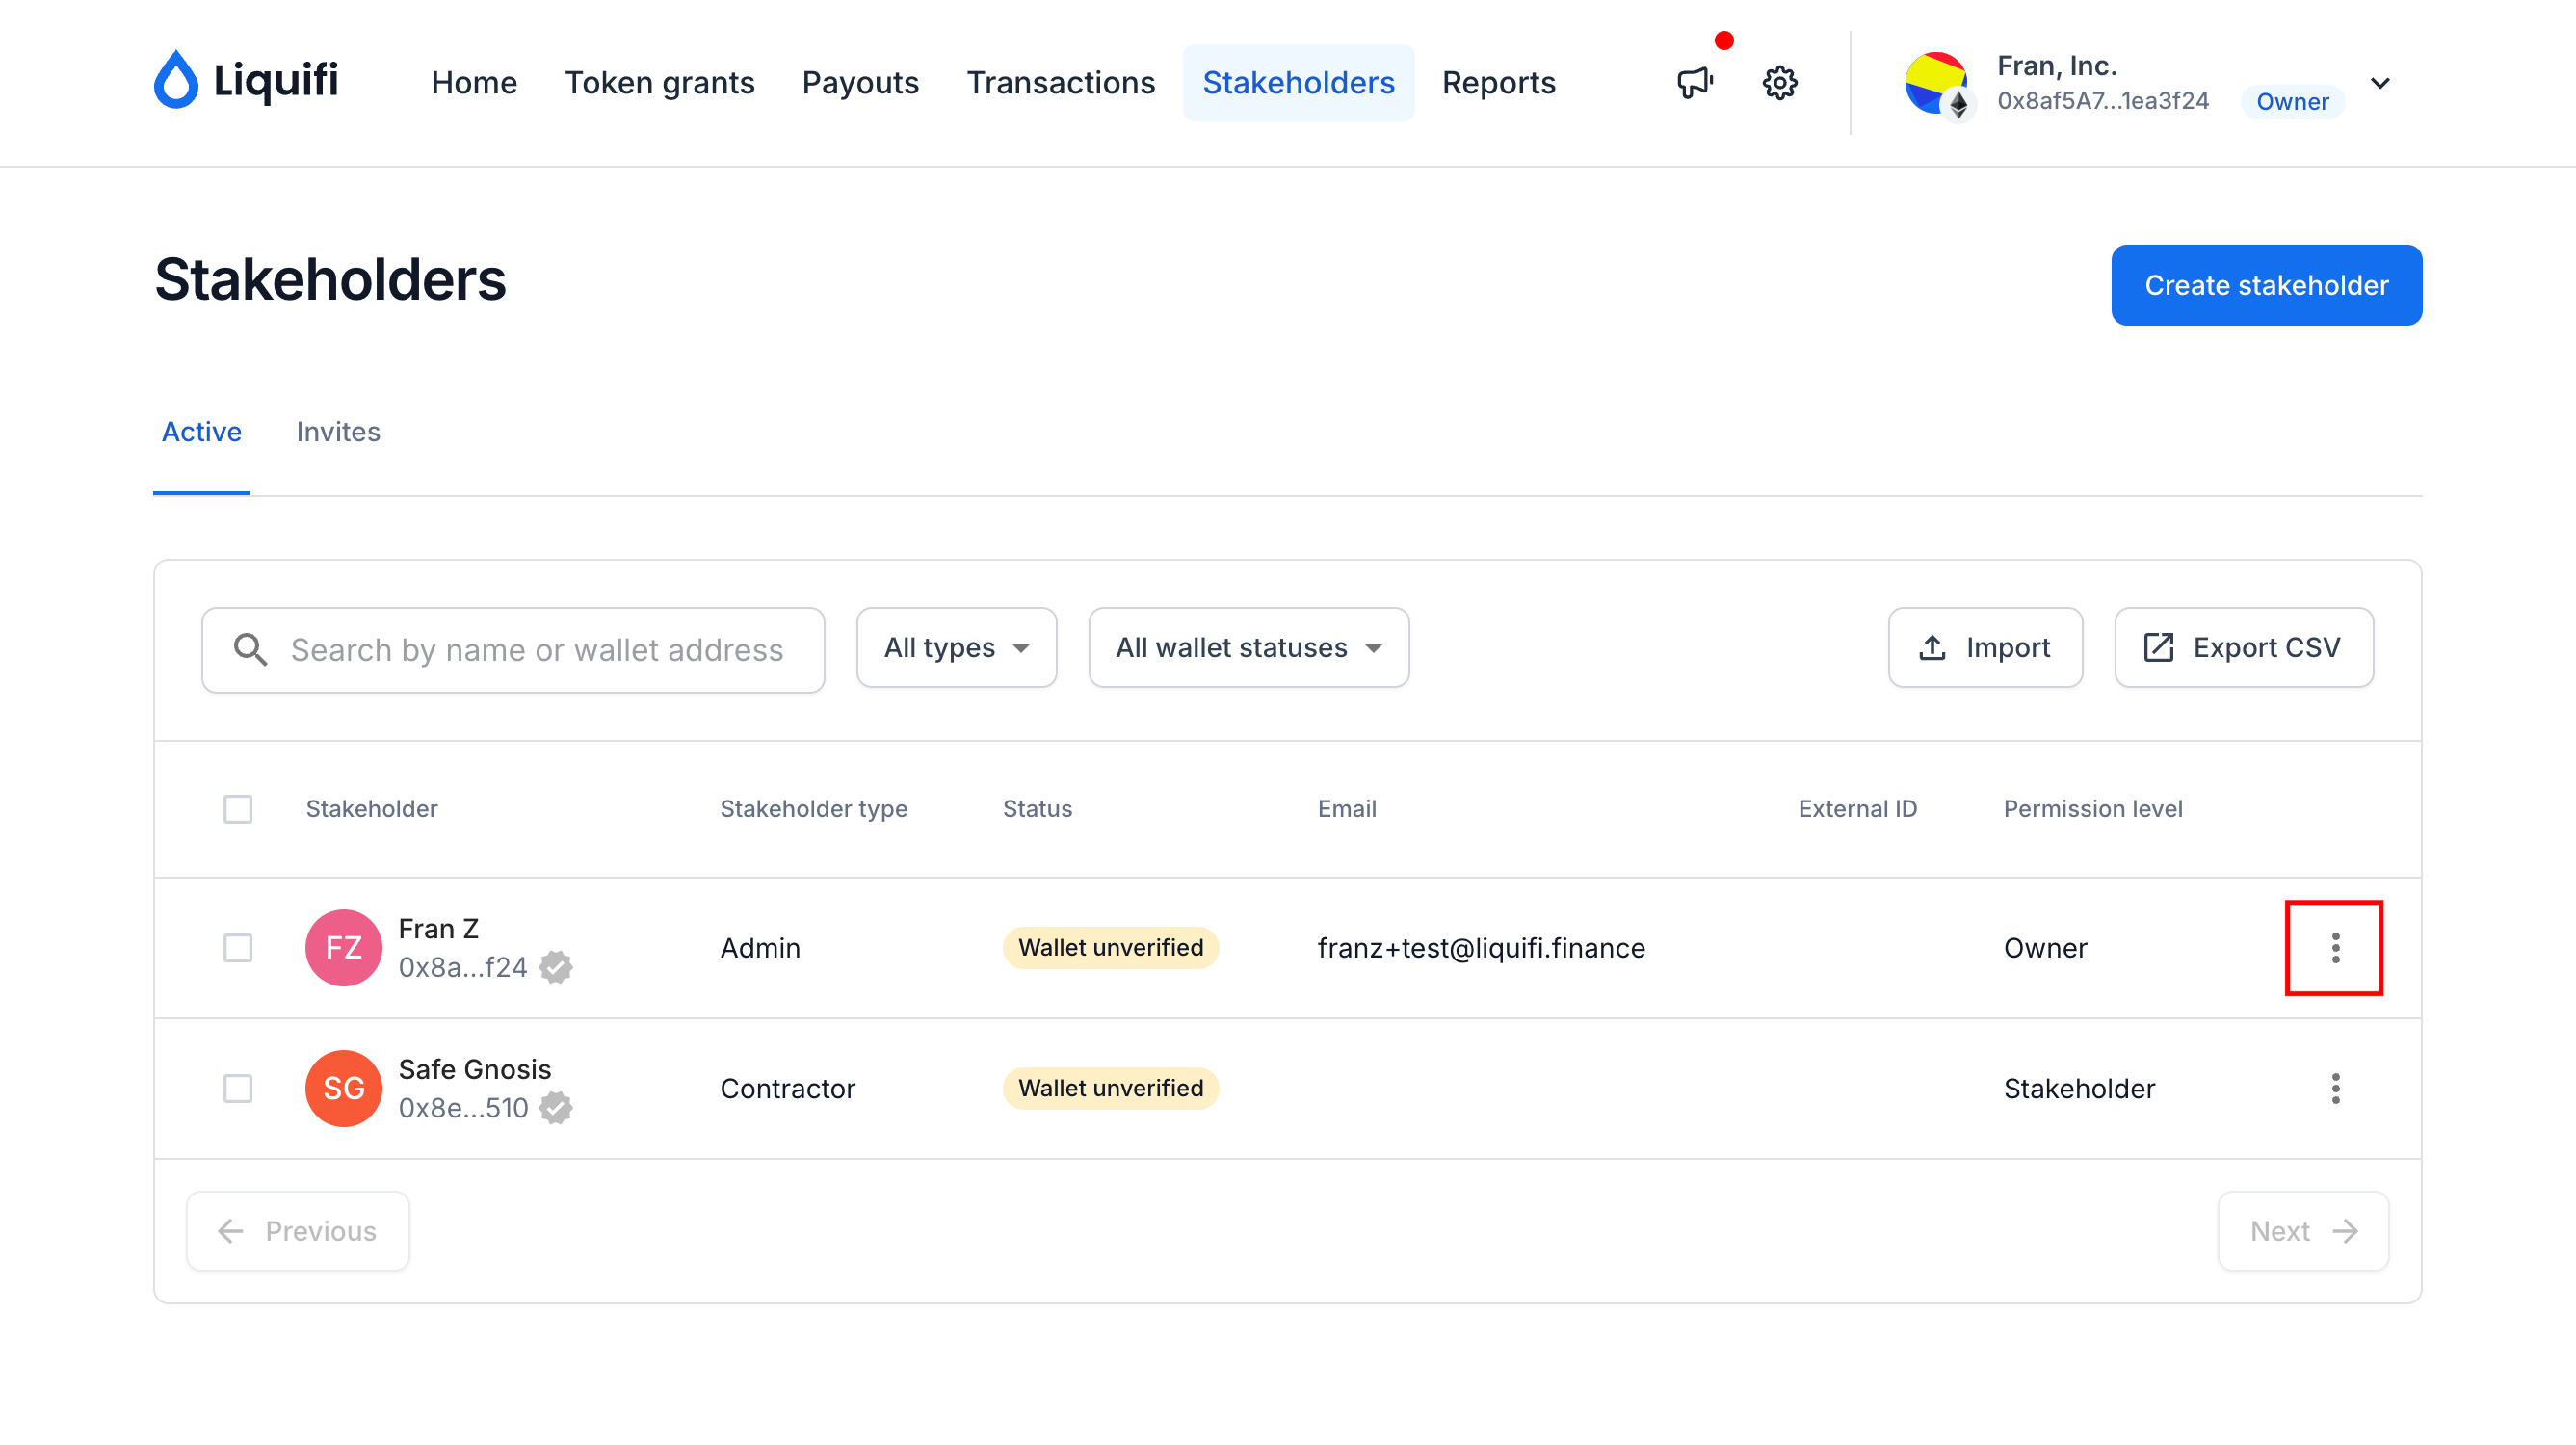Click the Fran Z stakeholder name
This screenshot has width=2576, height=1445.
click(438, 929)
